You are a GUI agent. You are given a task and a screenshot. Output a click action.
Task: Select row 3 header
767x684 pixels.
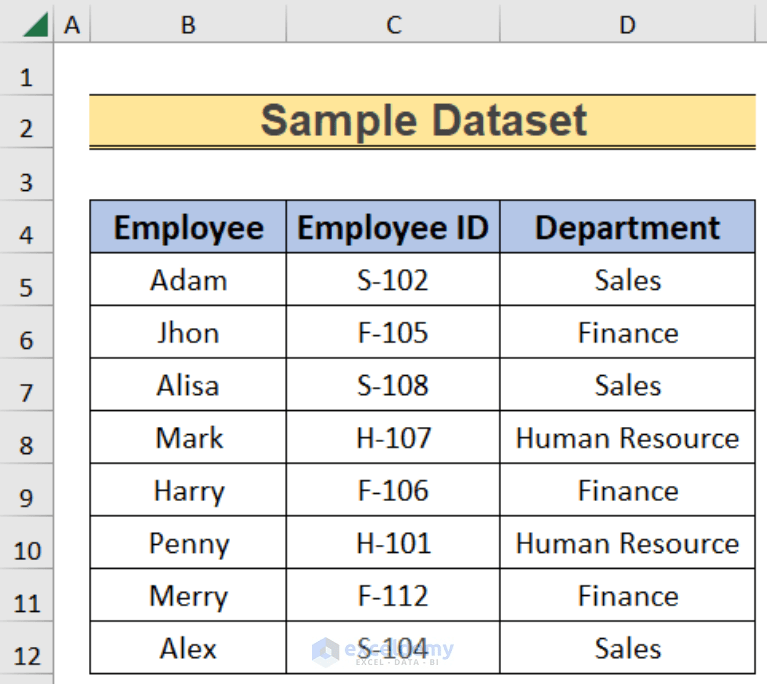tap(26, 174)
